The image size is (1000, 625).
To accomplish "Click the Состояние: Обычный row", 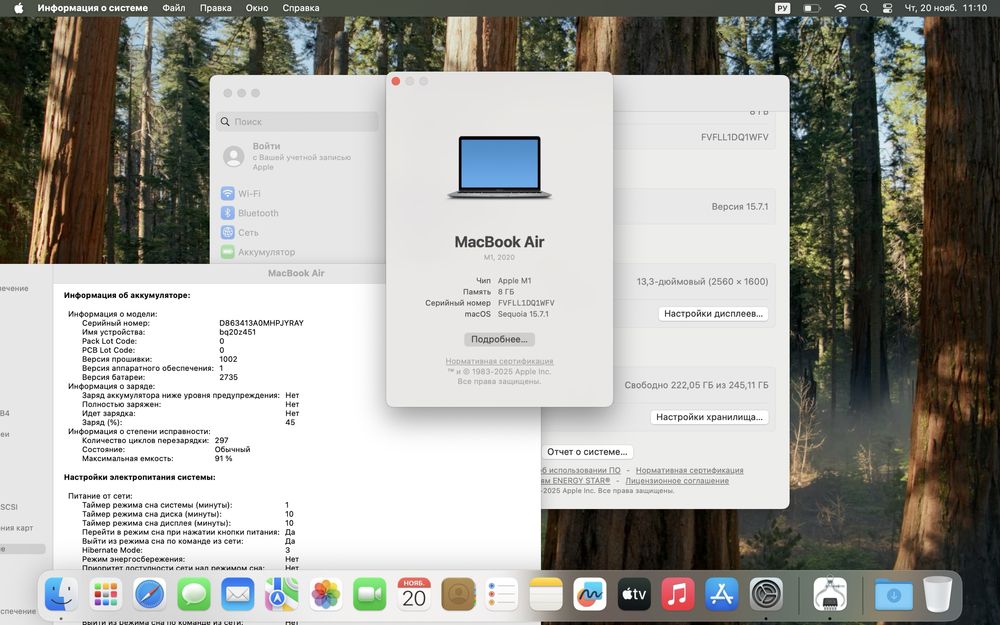I will [166, 450].
